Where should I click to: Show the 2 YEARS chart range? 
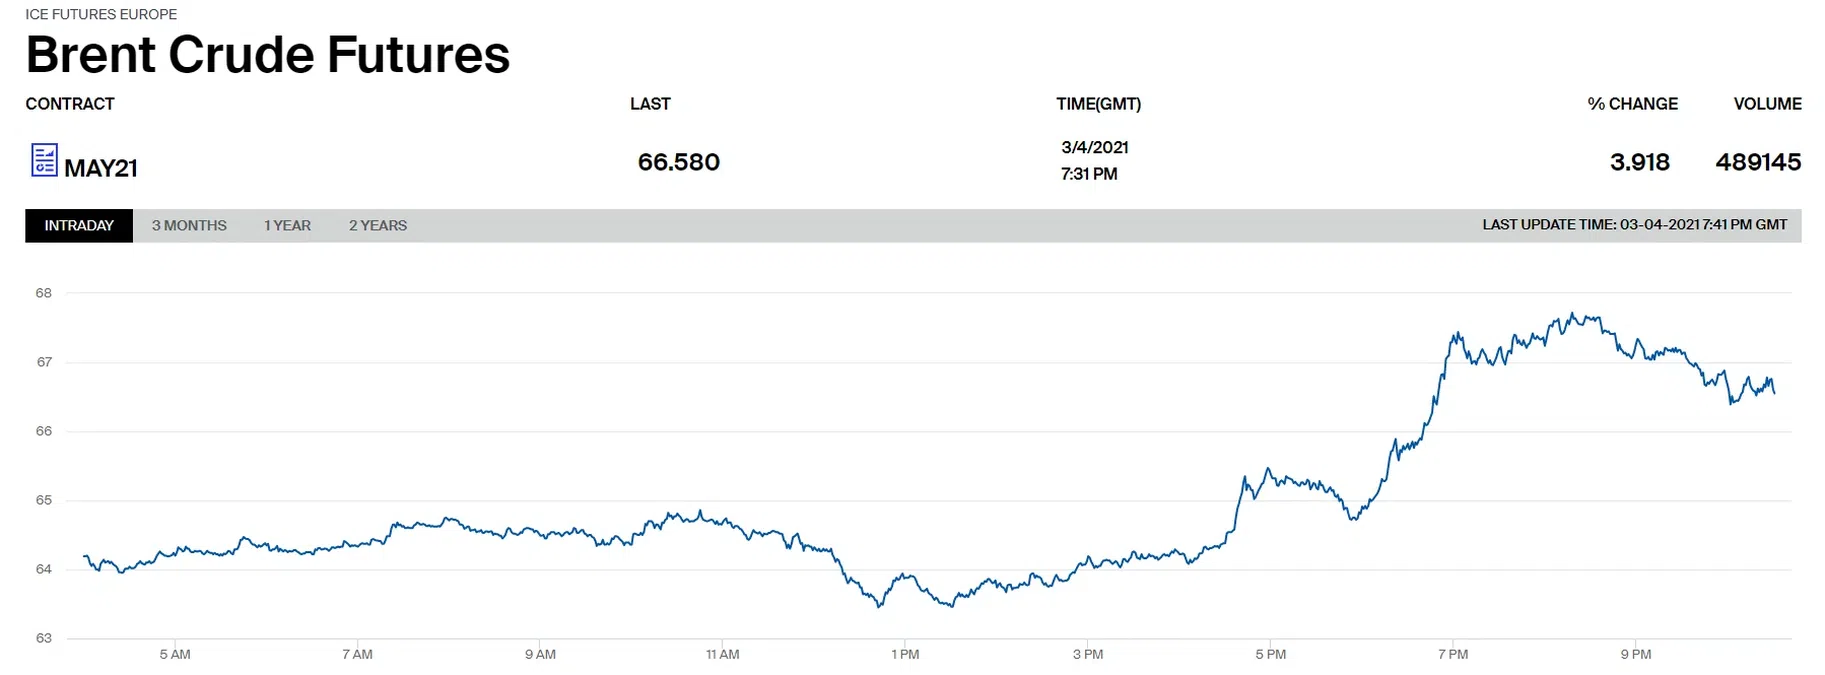(x=378, y=226)
